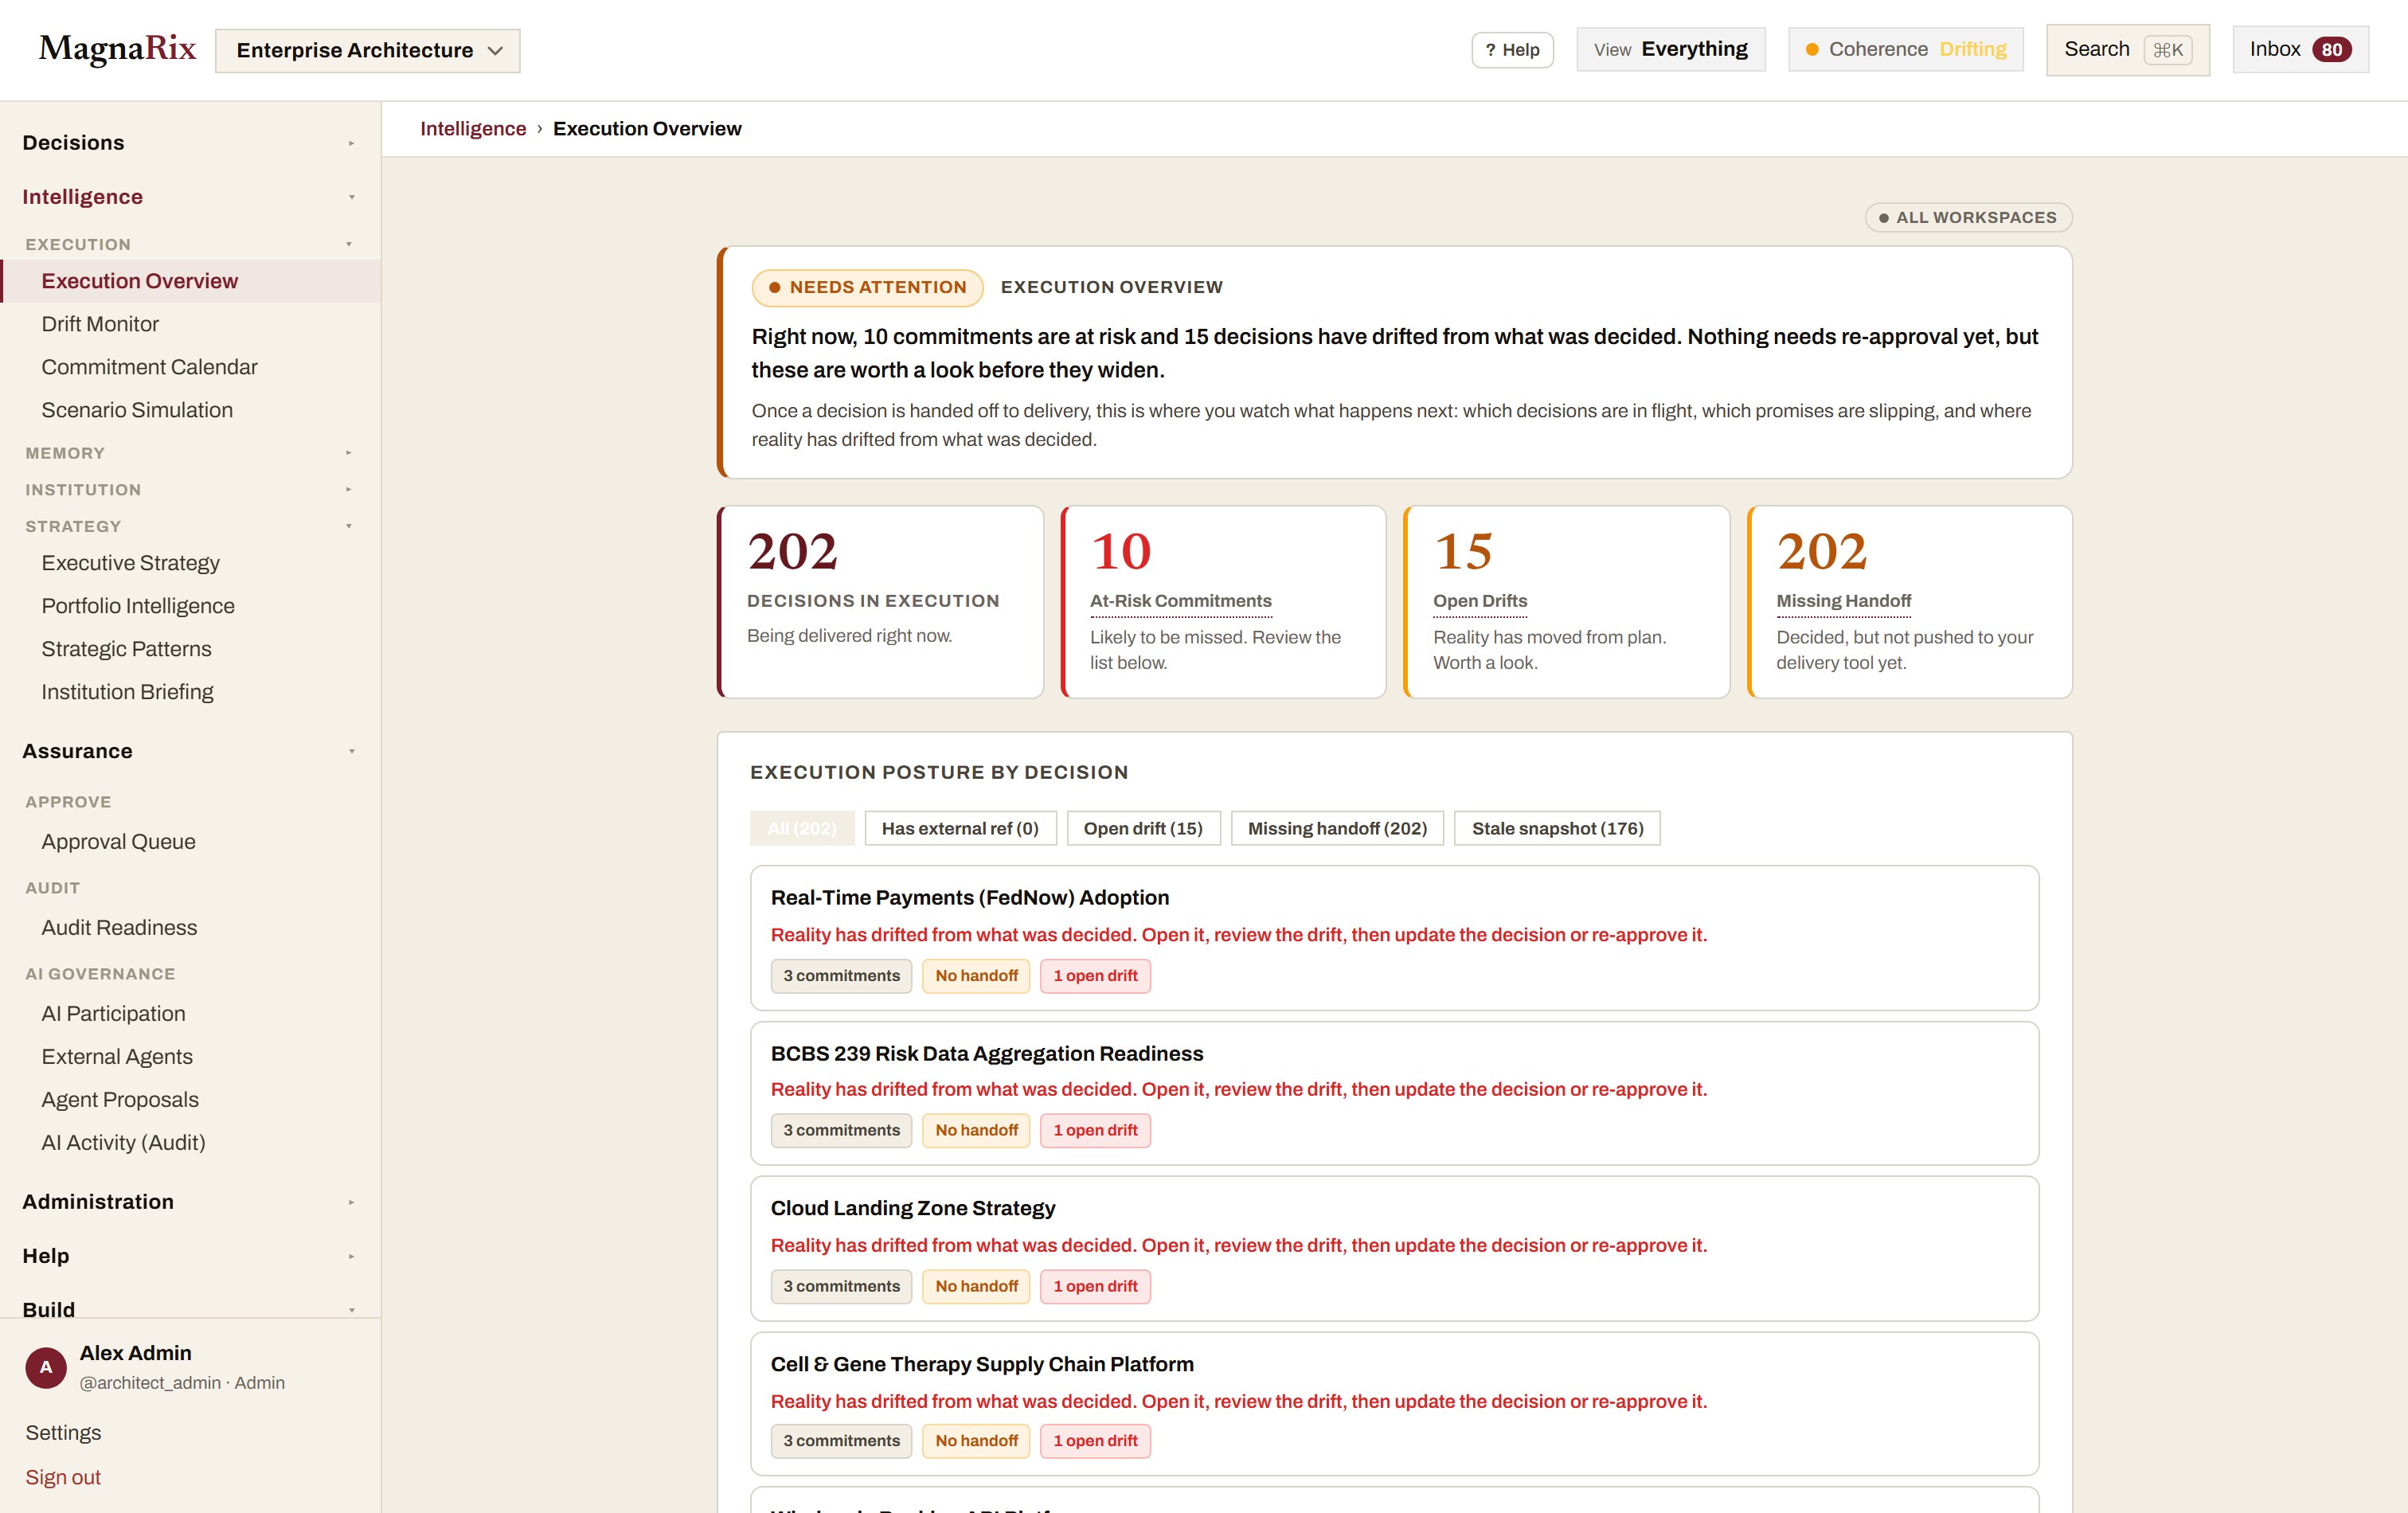The width and height of the screenshot is (2408, 1513).
Task: Open the Inbox with 80 items
Action: coord(2300,49)
